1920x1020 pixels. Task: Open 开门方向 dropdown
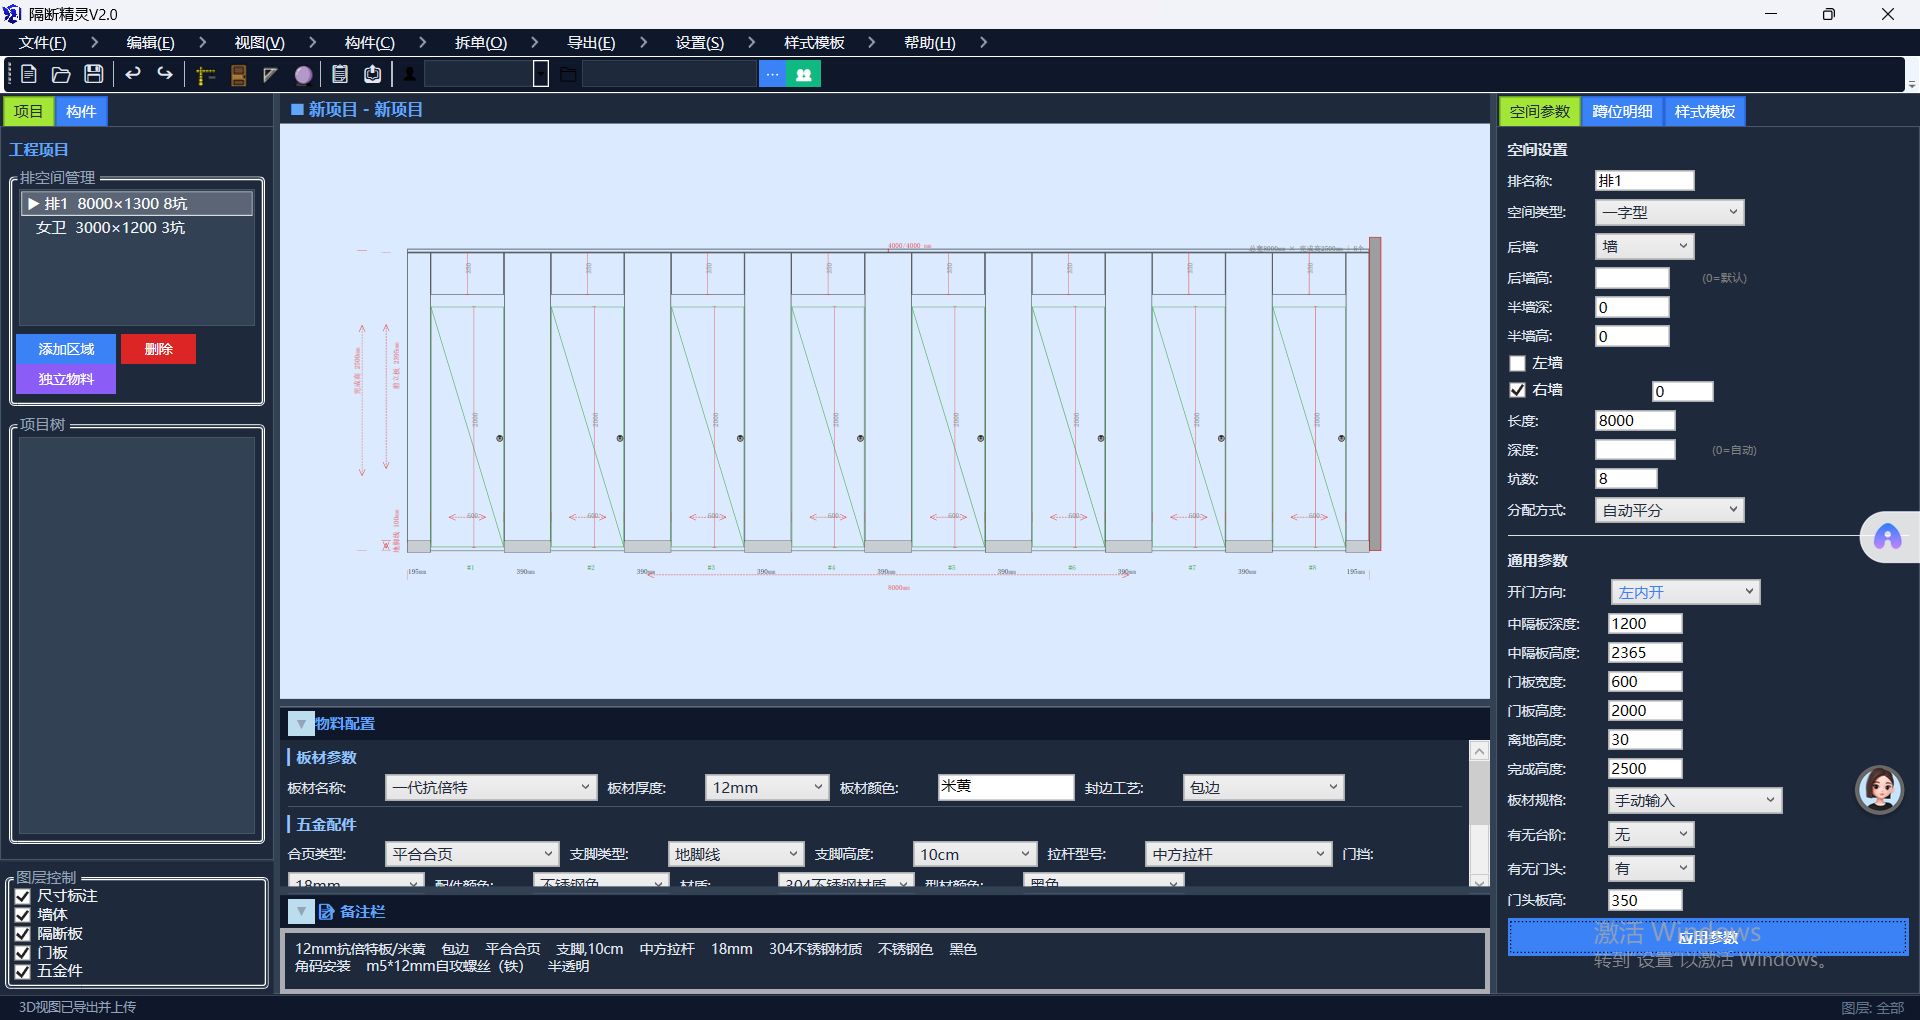[1685, 592]
